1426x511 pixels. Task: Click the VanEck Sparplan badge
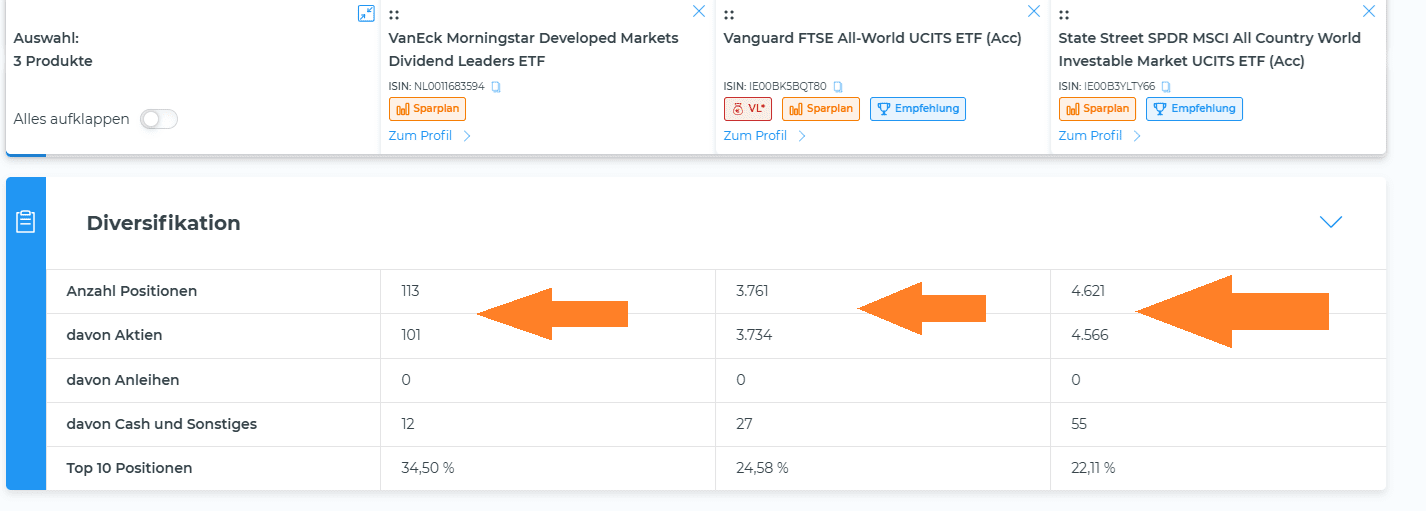[427, 109]
